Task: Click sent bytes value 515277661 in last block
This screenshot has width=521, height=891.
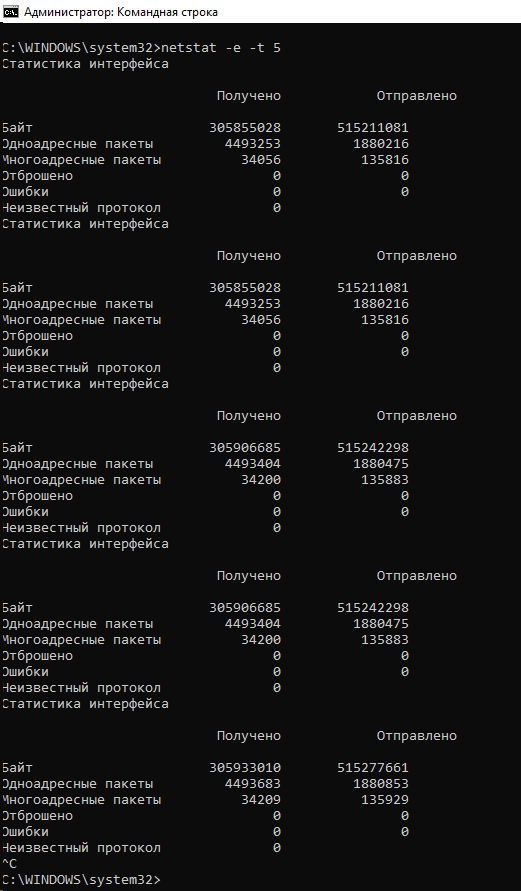Action: [x=373, y=768]
